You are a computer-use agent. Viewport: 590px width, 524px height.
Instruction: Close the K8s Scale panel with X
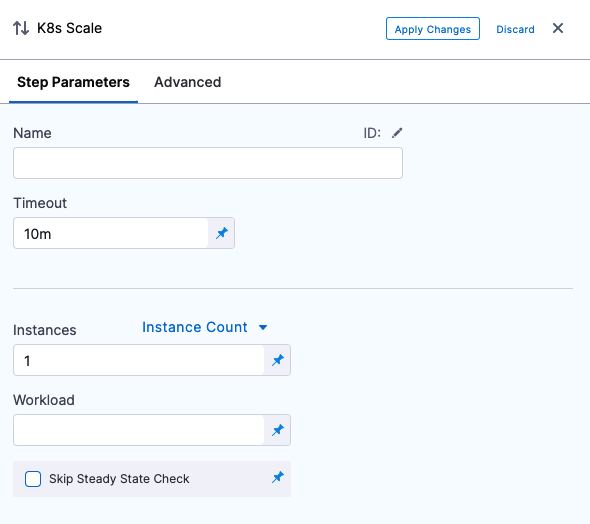[558, 28]
